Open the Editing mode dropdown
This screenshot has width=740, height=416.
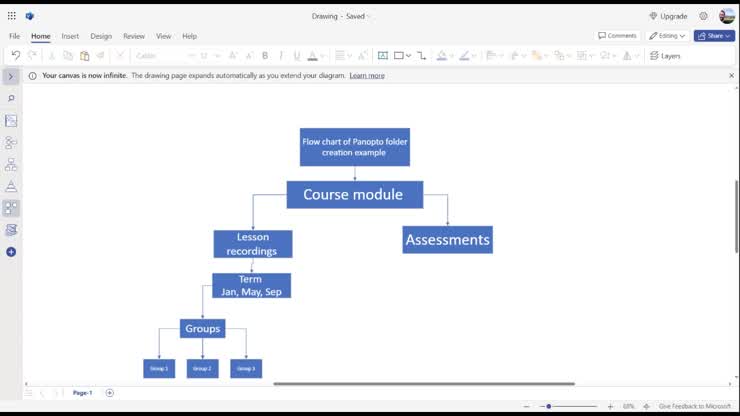667,36
